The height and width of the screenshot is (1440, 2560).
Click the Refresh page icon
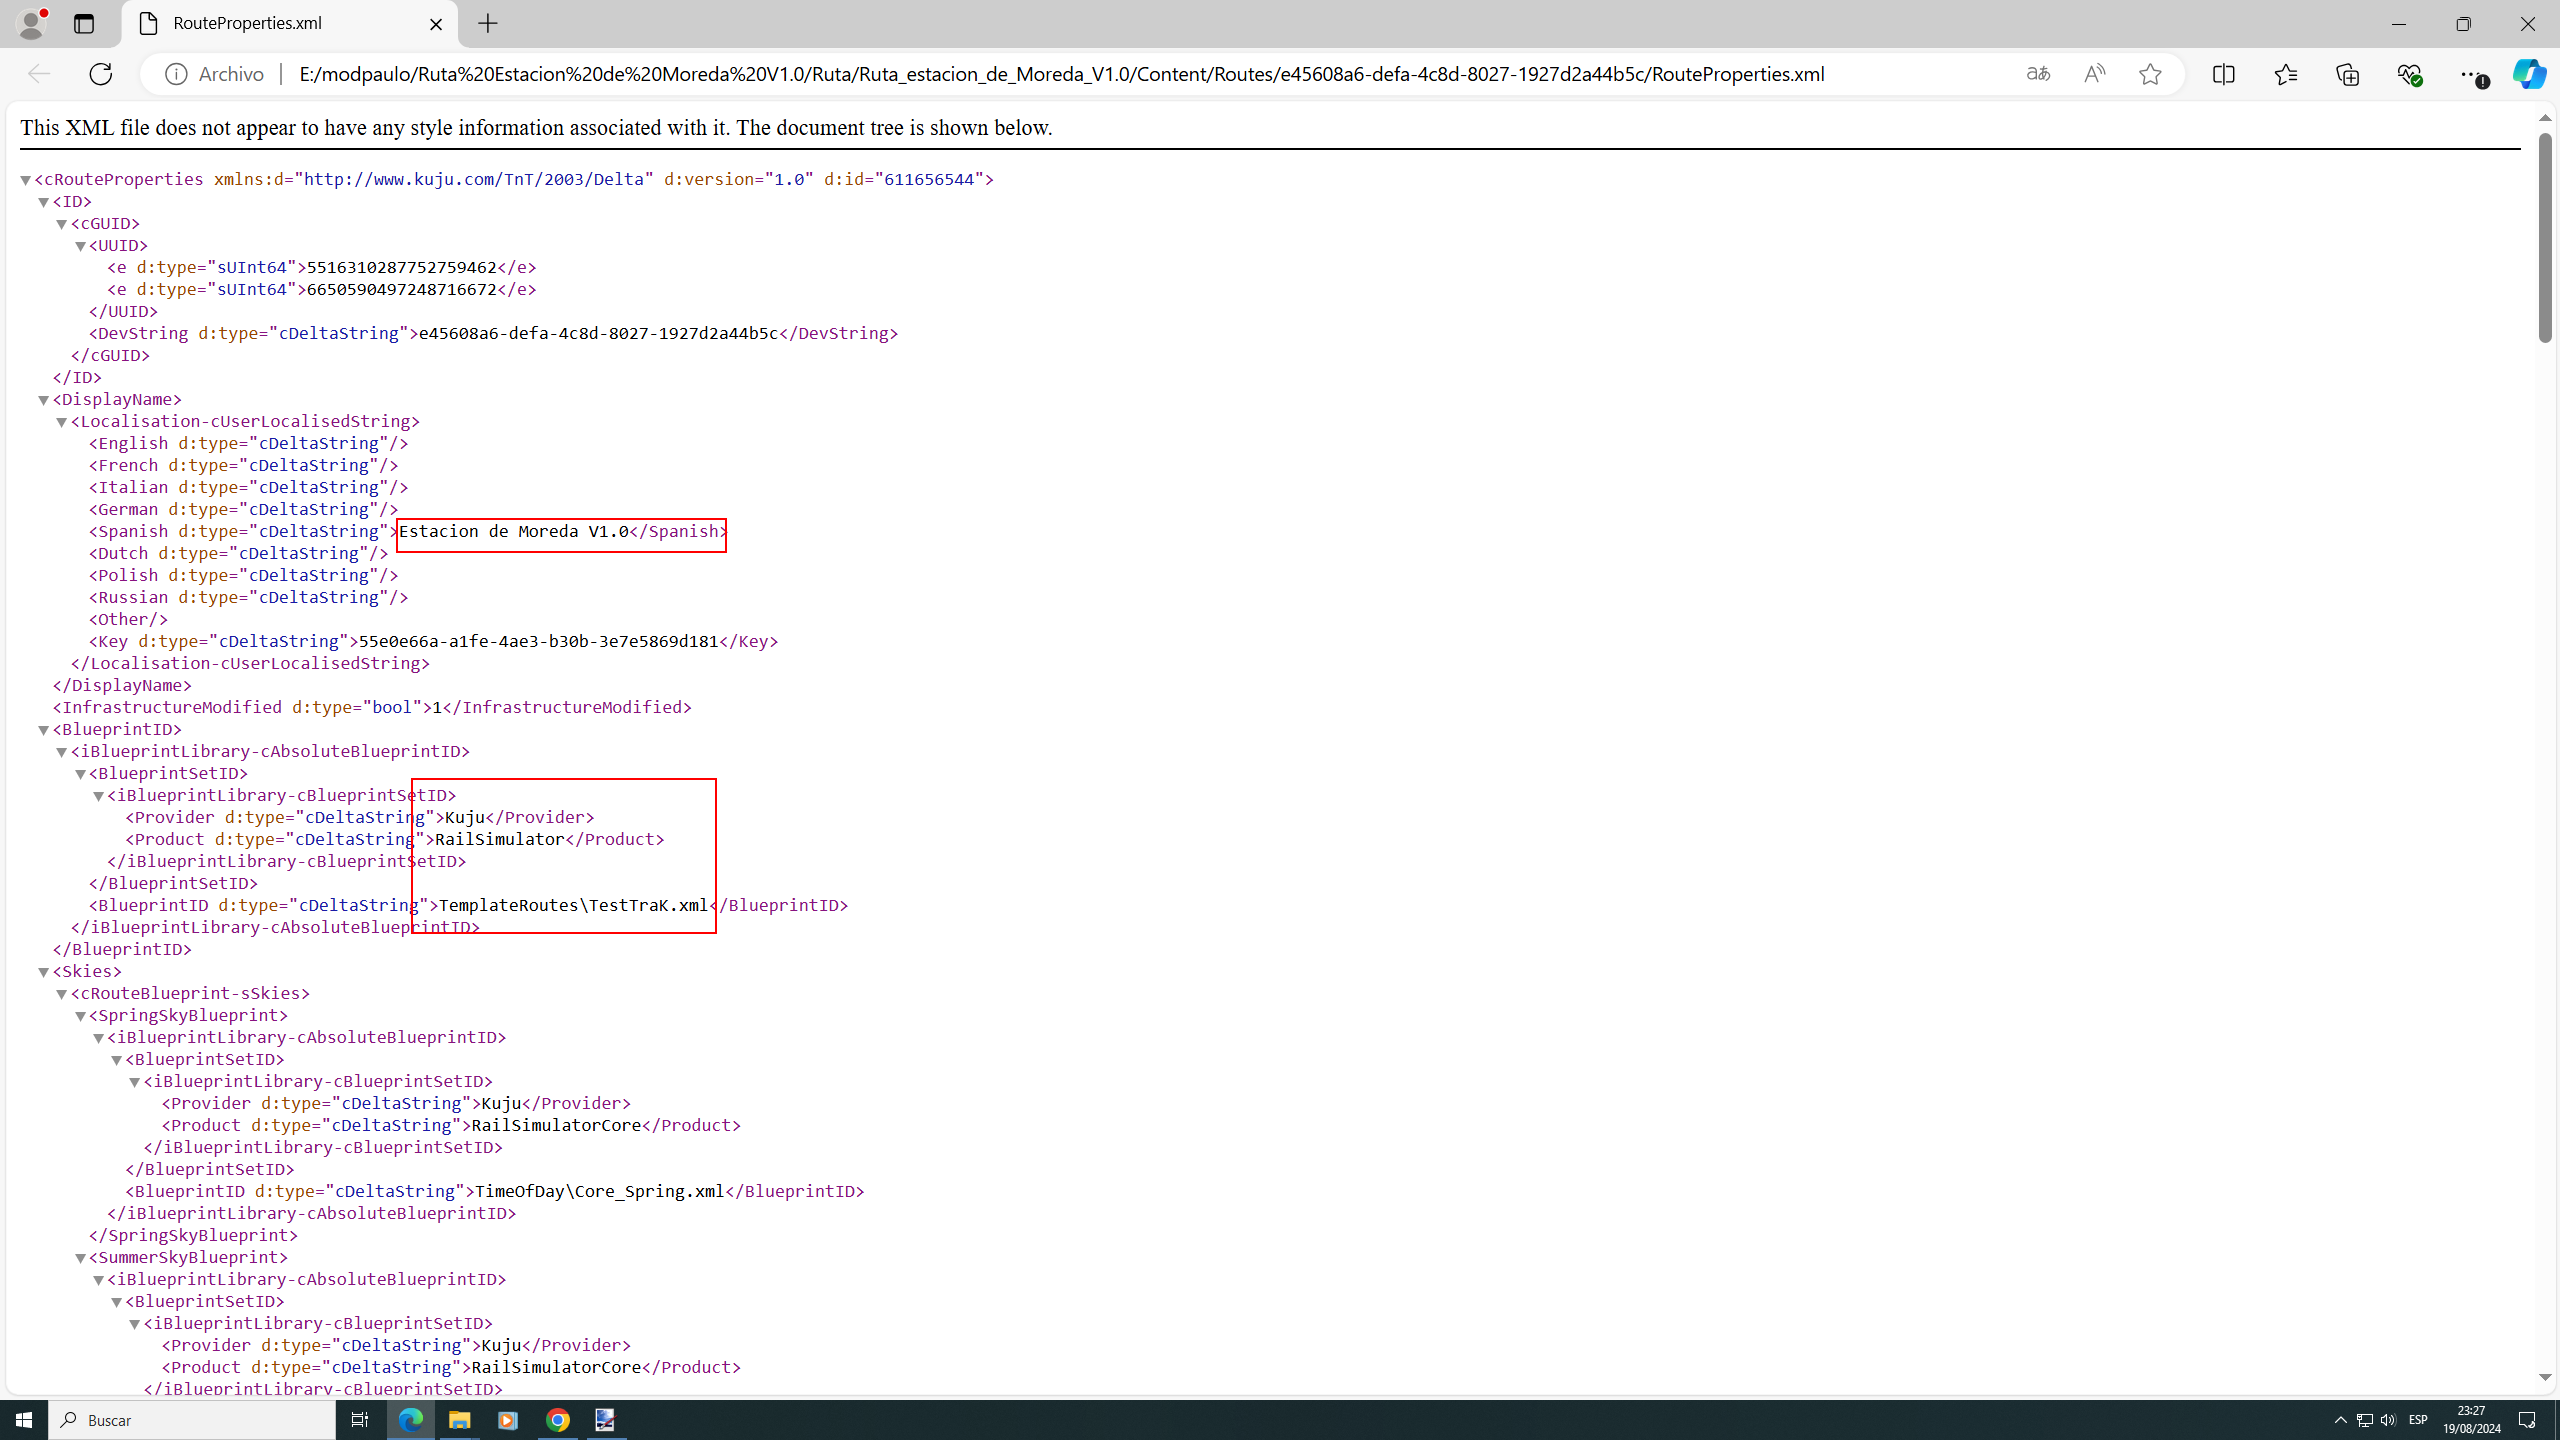pos(101,74)
